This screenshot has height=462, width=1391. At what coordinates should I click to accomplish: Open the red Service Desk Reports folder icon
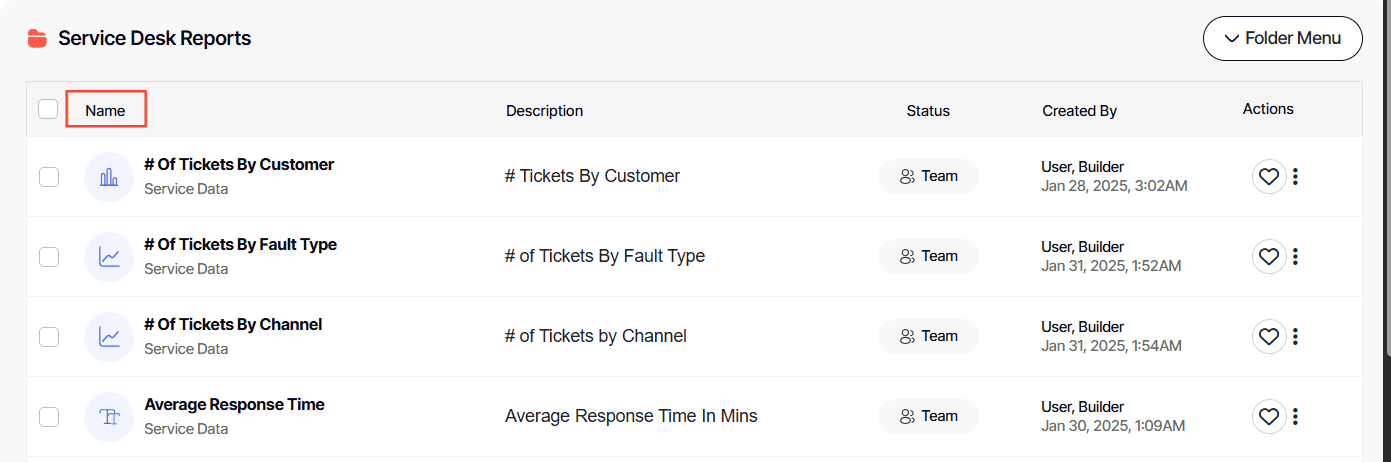tap(37, 39)
